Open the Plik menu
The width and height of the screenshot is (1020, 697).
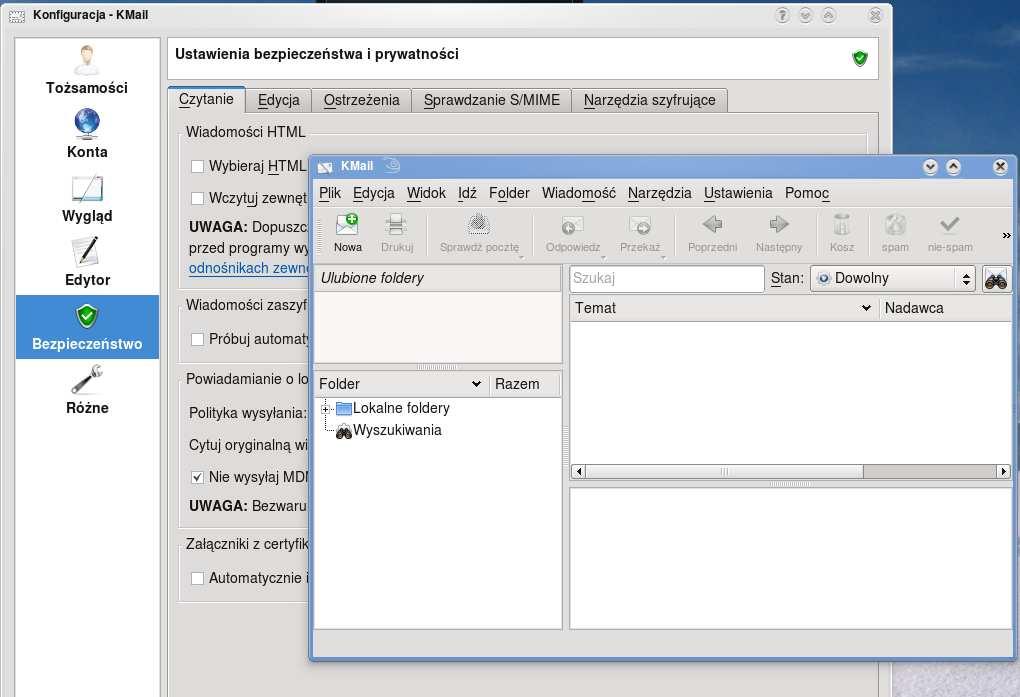point(330,193)
